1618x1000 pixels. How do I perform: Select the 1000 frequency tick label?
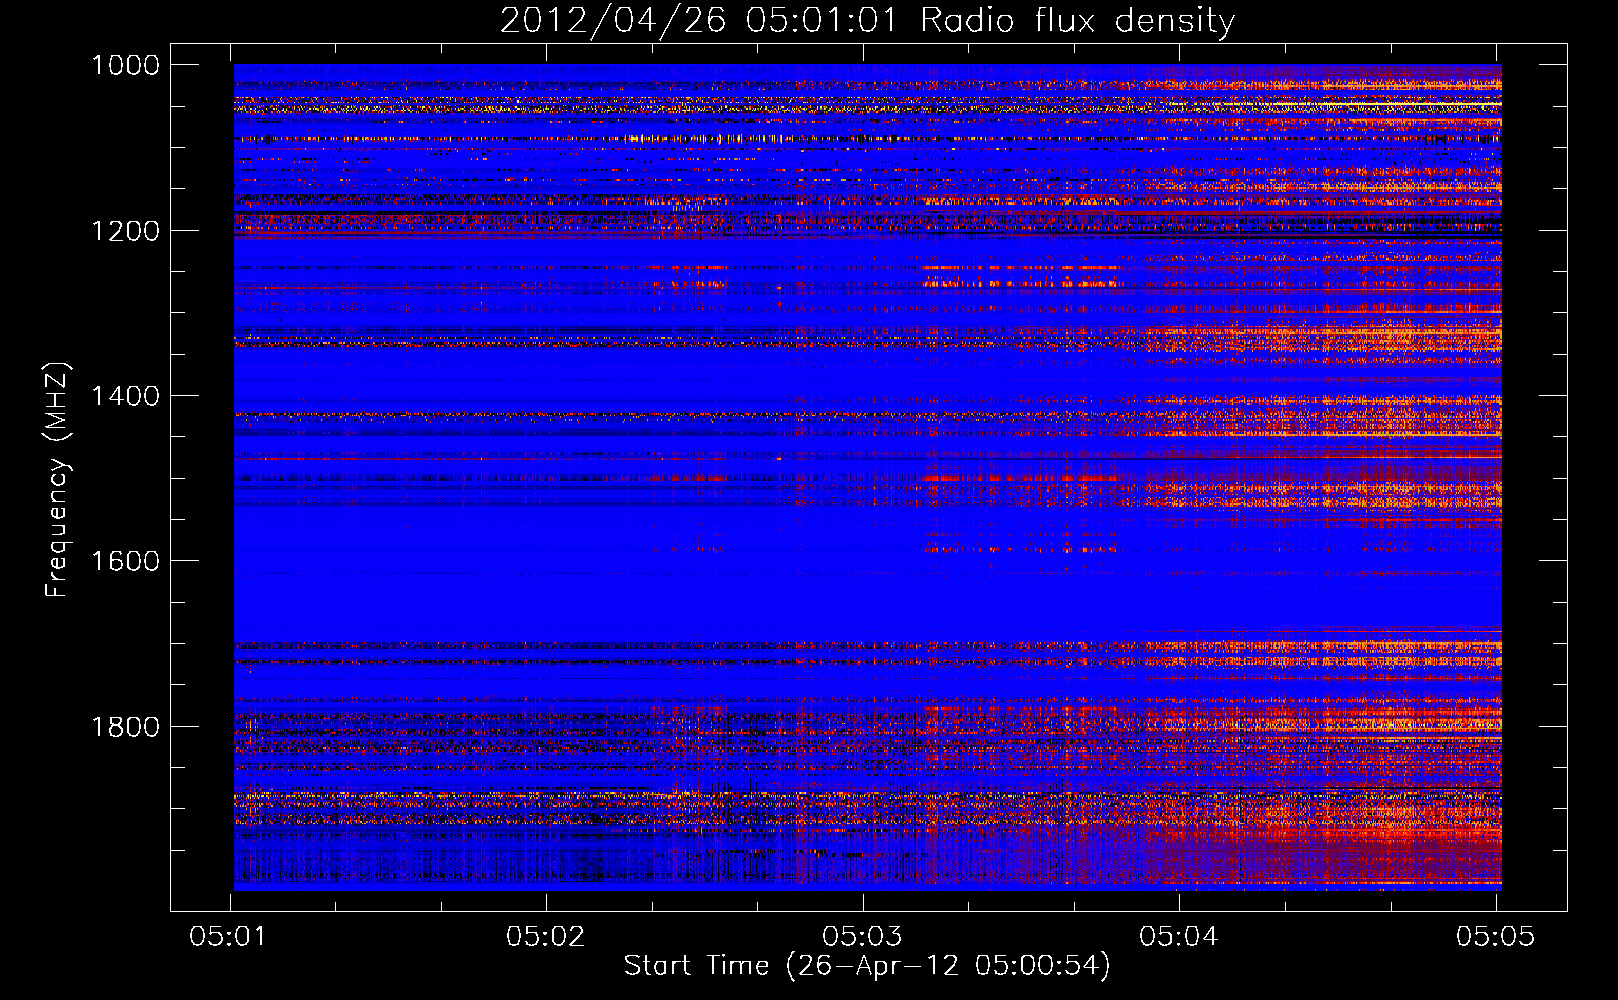tap(125, 65)
